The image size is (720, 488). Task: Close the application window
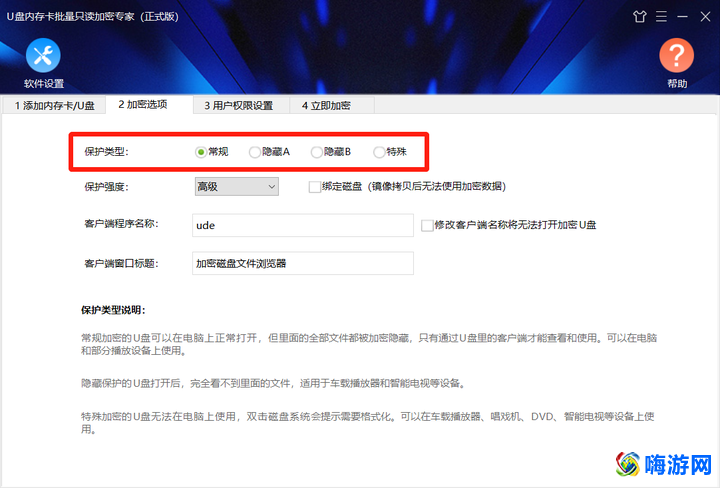(x=705, y=17)
